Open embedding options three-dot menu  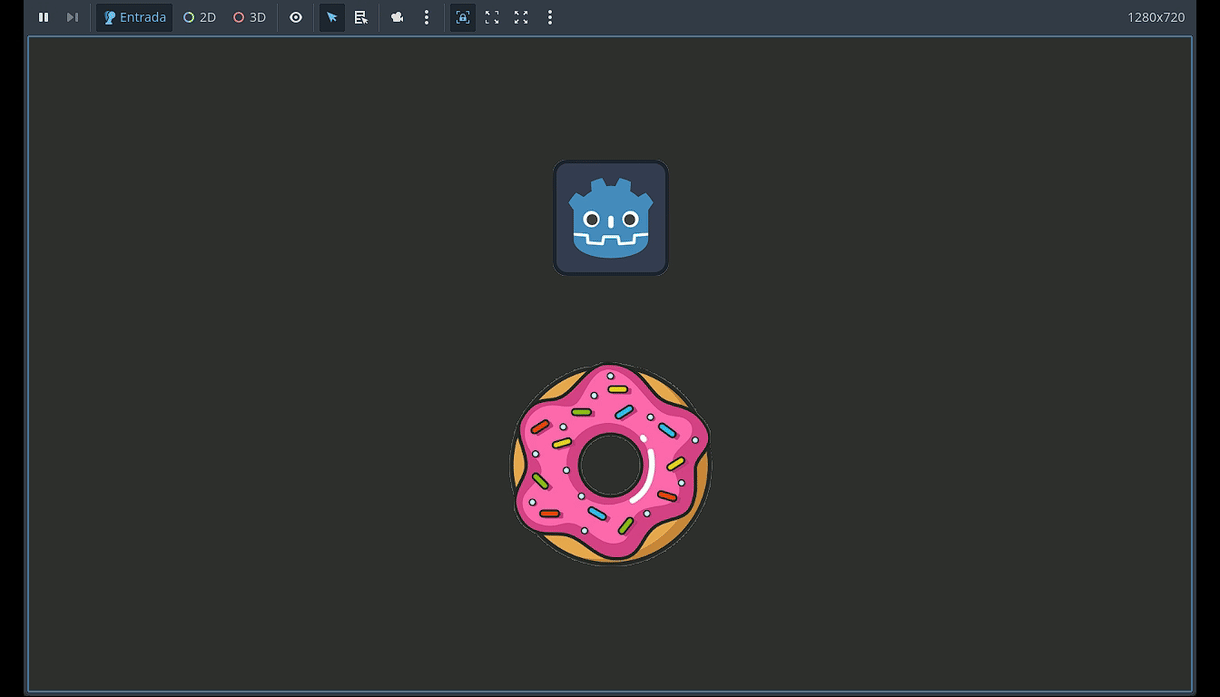click(x=550, y=17)
